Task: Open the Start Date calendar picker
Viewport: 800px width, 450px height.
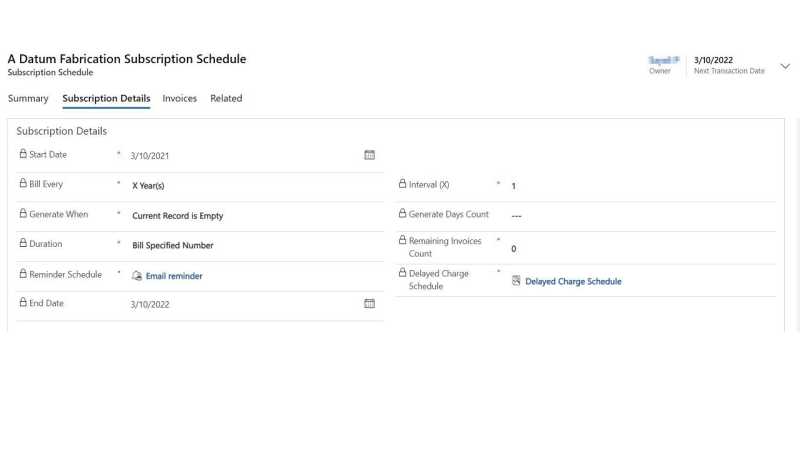Action: point(369,155)
